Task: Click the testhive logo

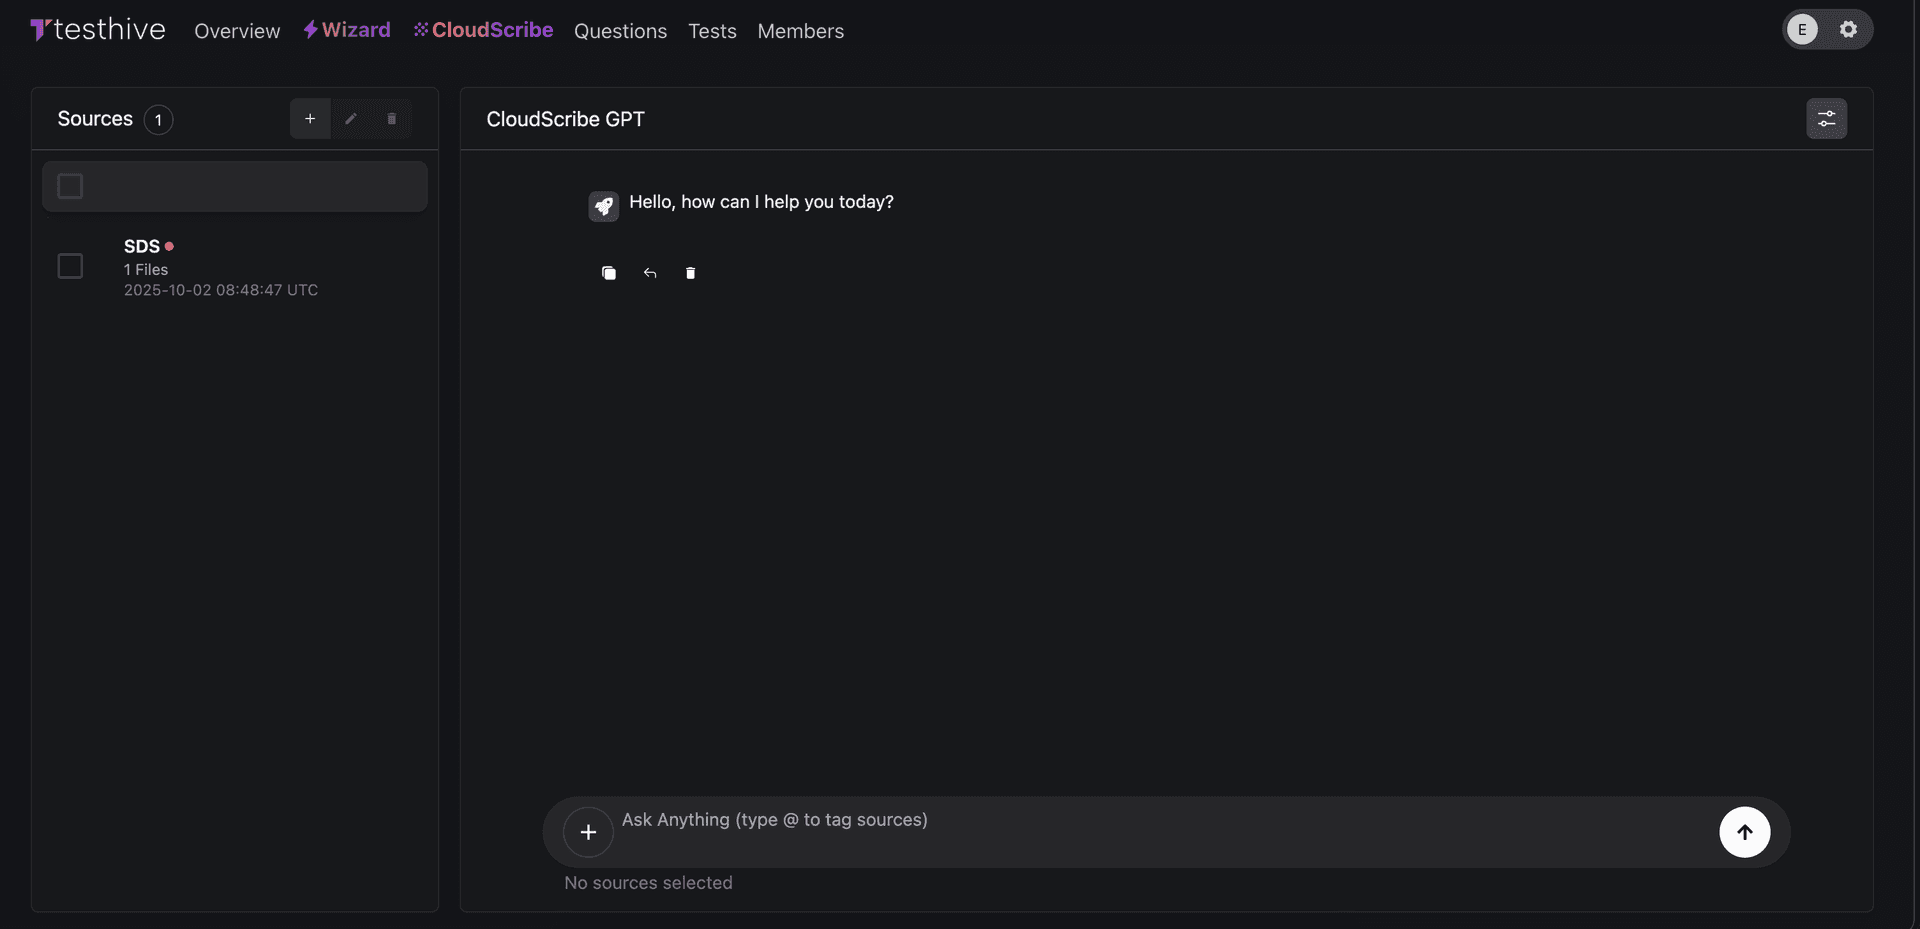Action: pos(98,30)
